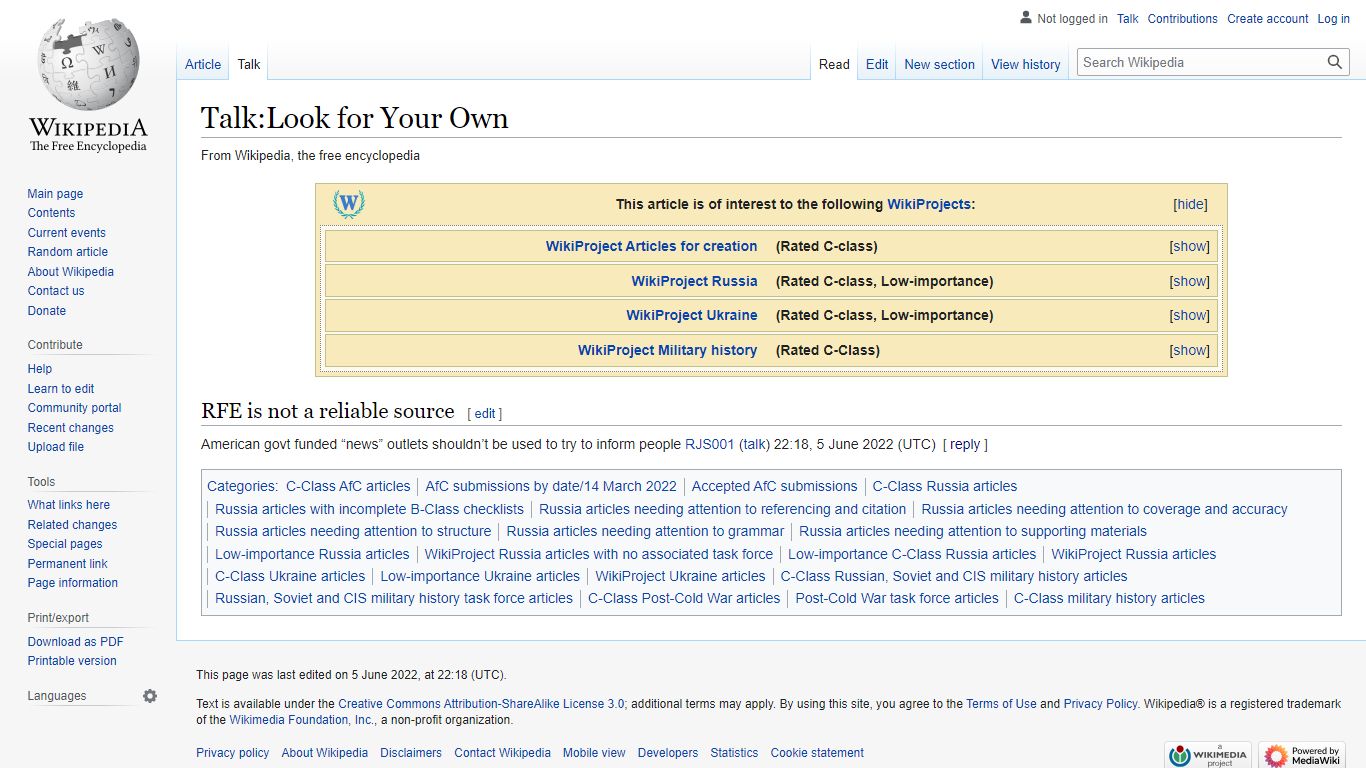
Task: Open Random article link
Action: click(67, 252)
